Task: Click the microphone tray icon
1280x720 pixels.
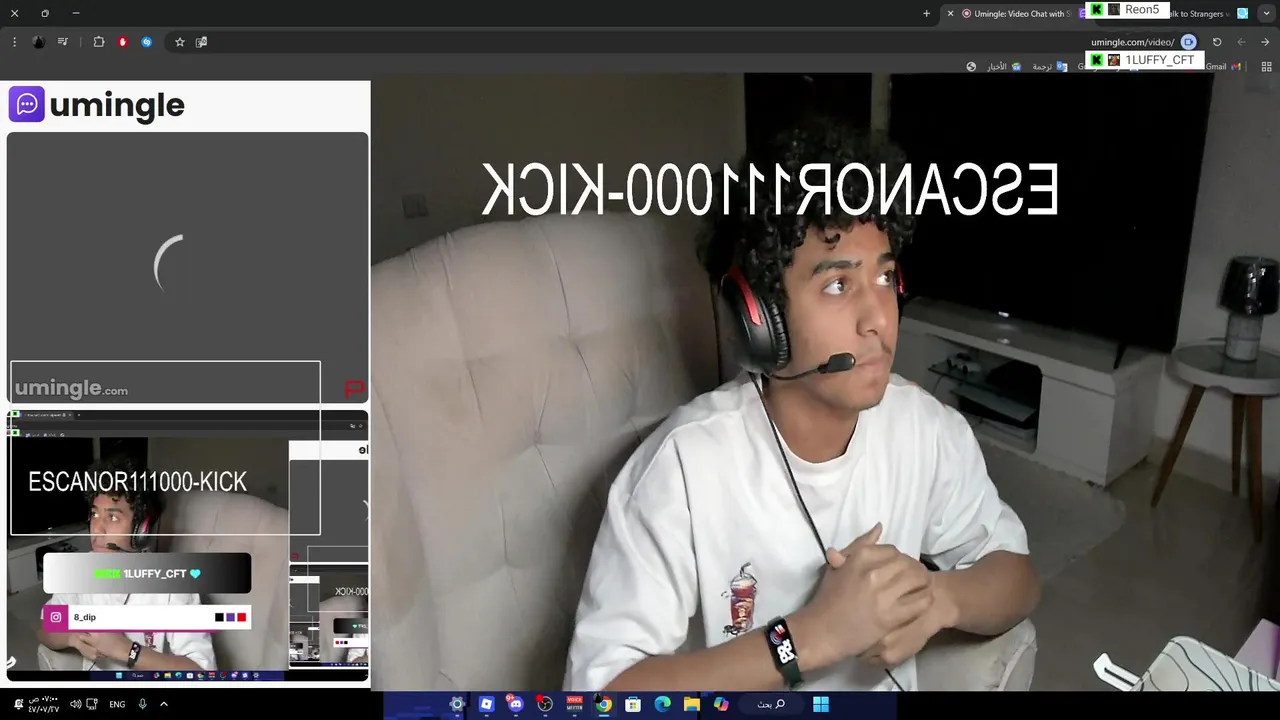Action: (143, 704)
